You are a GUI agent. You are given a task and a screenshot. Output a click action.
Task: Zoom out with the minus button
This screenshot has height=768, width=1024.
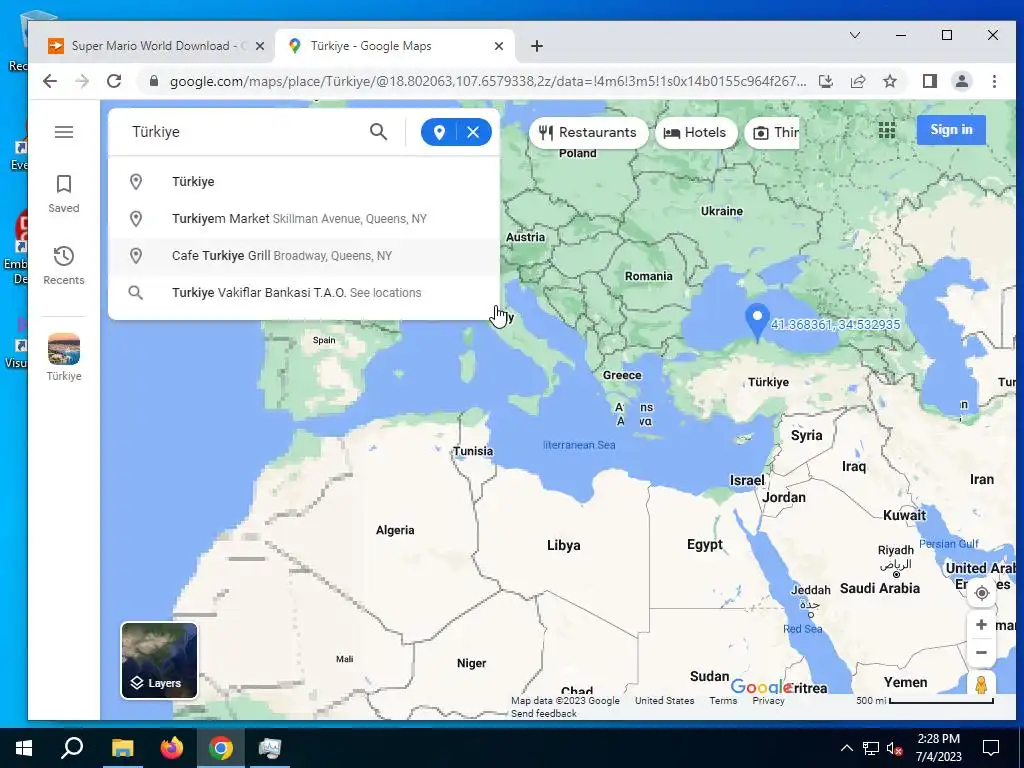pos(981,652)
